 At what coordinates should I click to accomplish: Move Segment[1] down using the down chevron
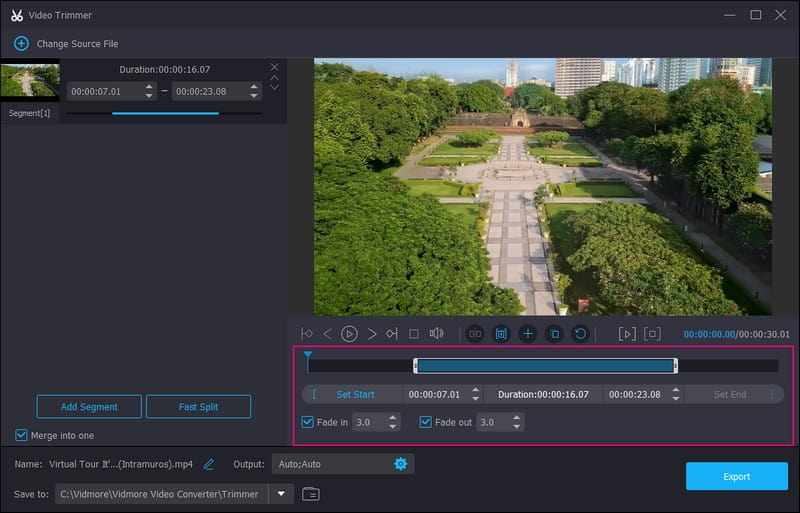click(275, 87)
